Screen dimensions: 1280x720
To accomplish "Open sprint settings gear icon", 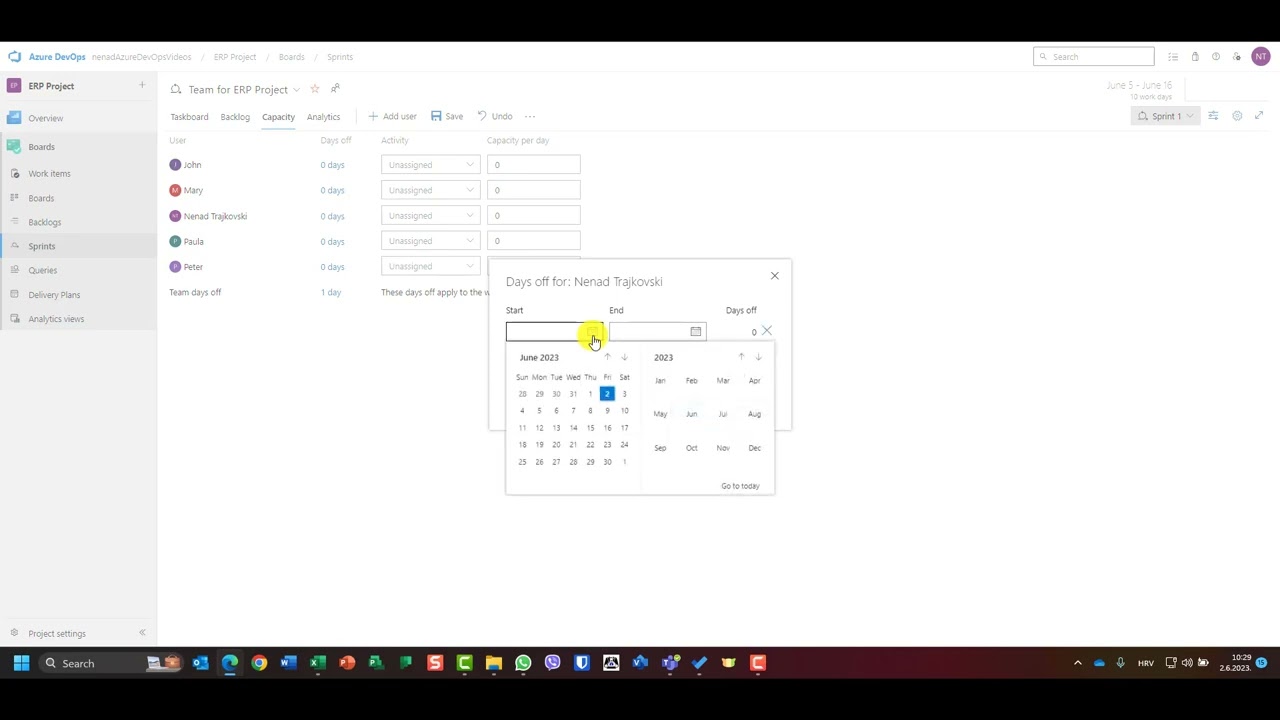I will click(x=1237, y=116).
